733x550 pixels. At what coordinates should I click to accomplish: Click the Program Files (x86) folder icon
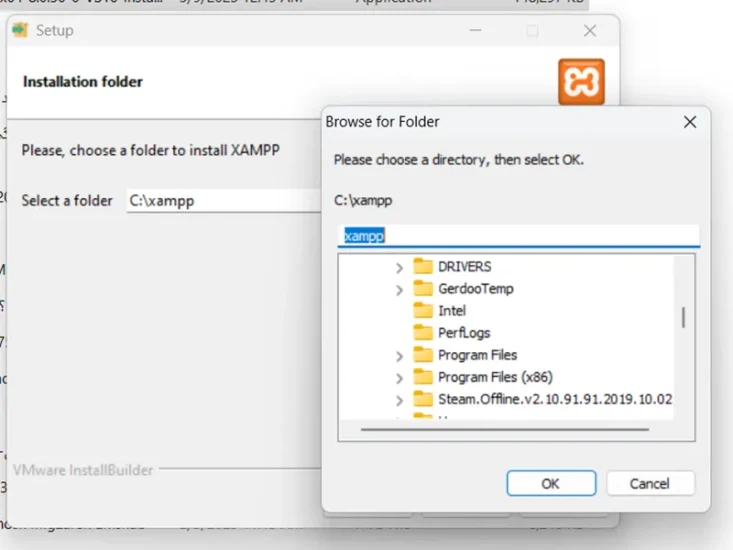(423, 377)
